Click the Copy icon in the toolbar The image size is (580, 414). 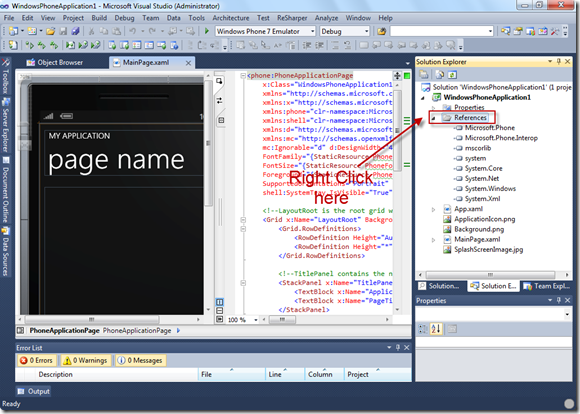pyautogui.click(x=104, y=31)
